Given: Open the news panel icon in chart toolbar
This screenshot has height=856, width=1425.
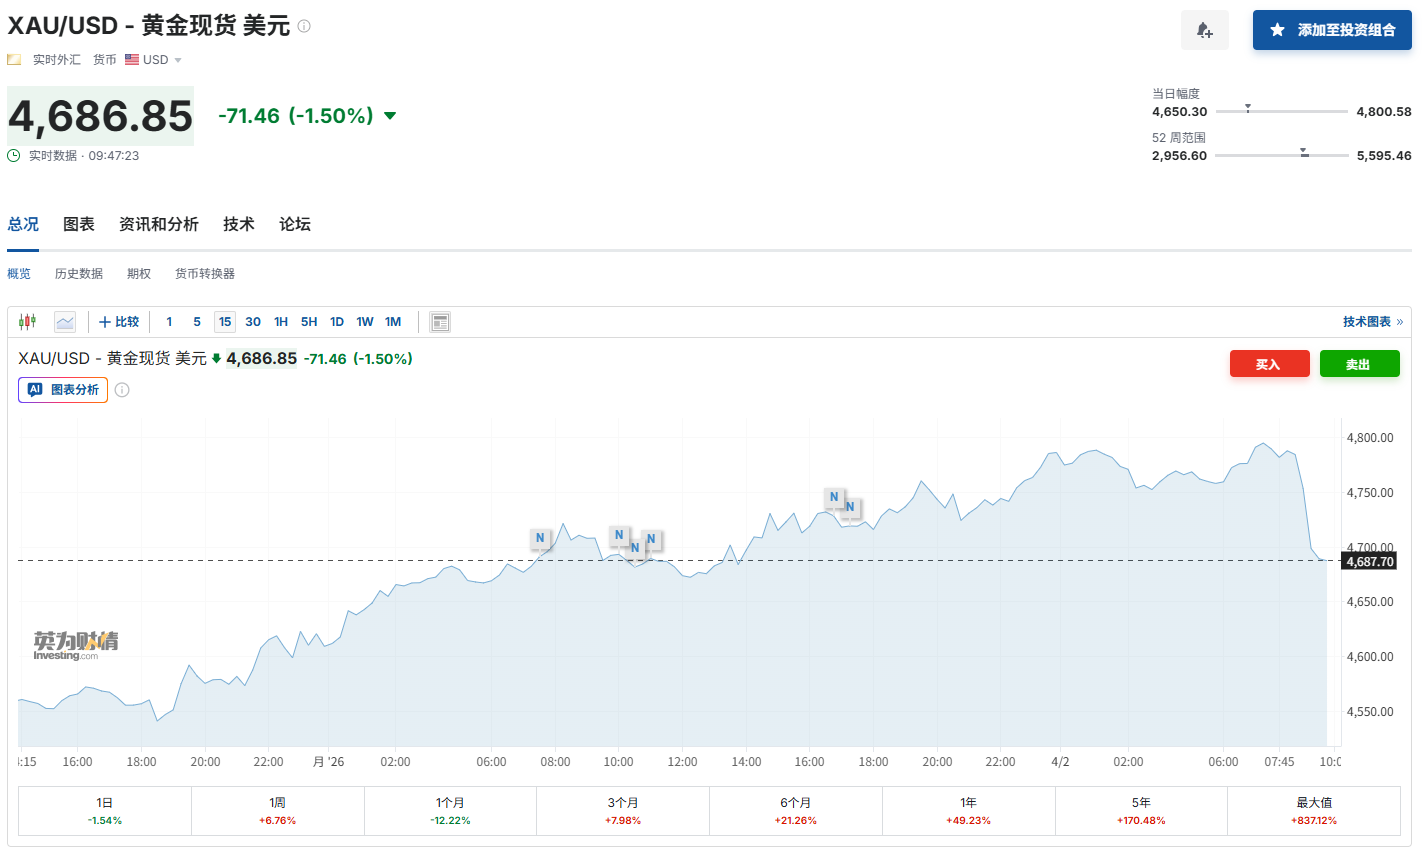Looking at the screenshot, I should 440,322.
